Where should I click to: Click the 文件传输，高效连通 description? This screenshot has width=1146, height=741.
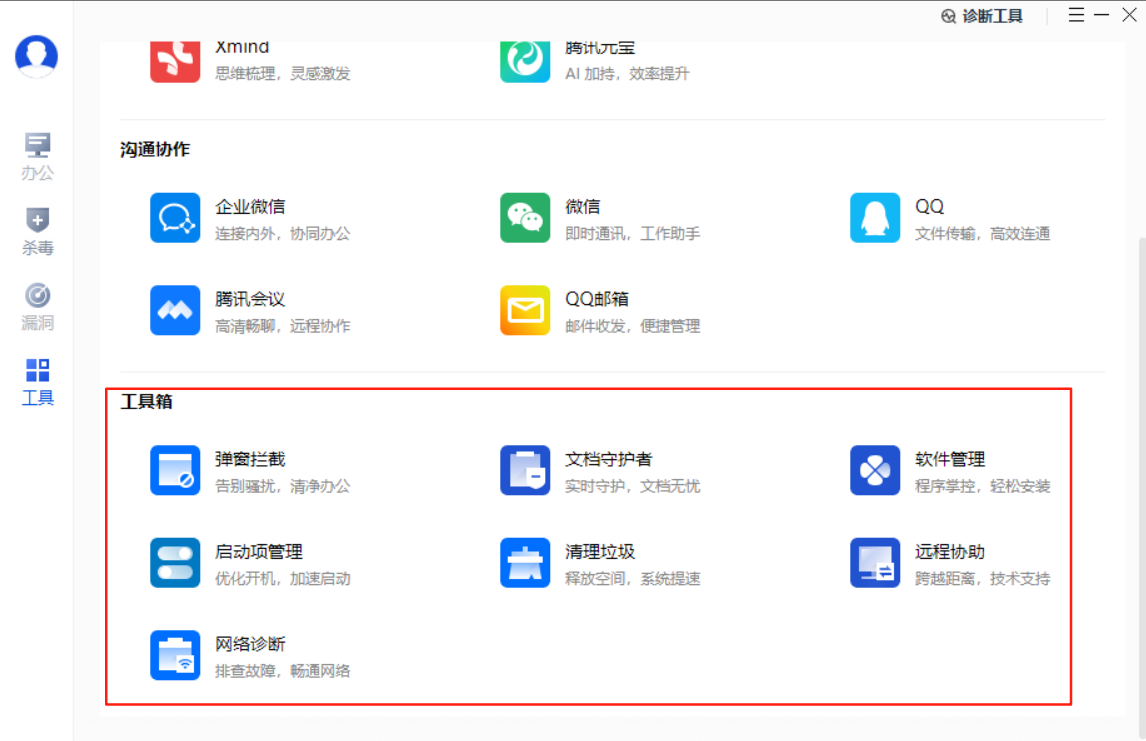(x=983, y=234)
